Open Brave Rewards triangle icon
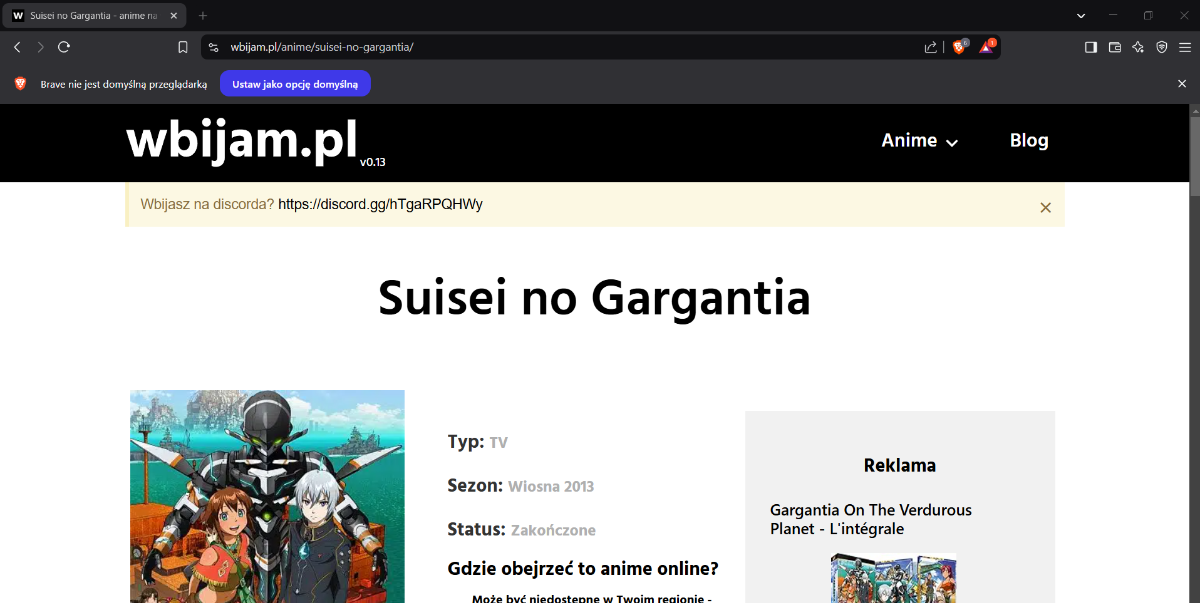This screenshot has width=1200, height=603. click(987, 47)
